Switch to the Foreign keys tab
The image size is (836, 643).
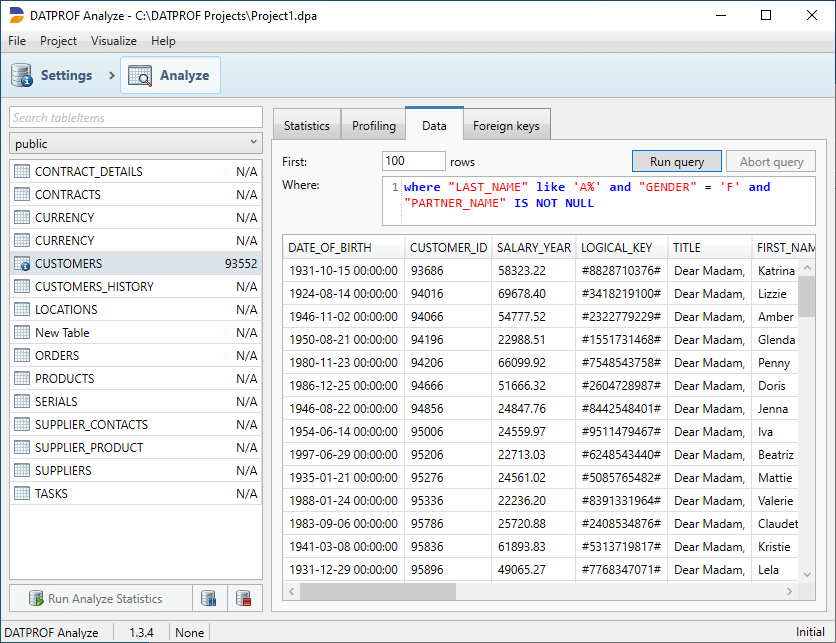(x=506, y=126)
